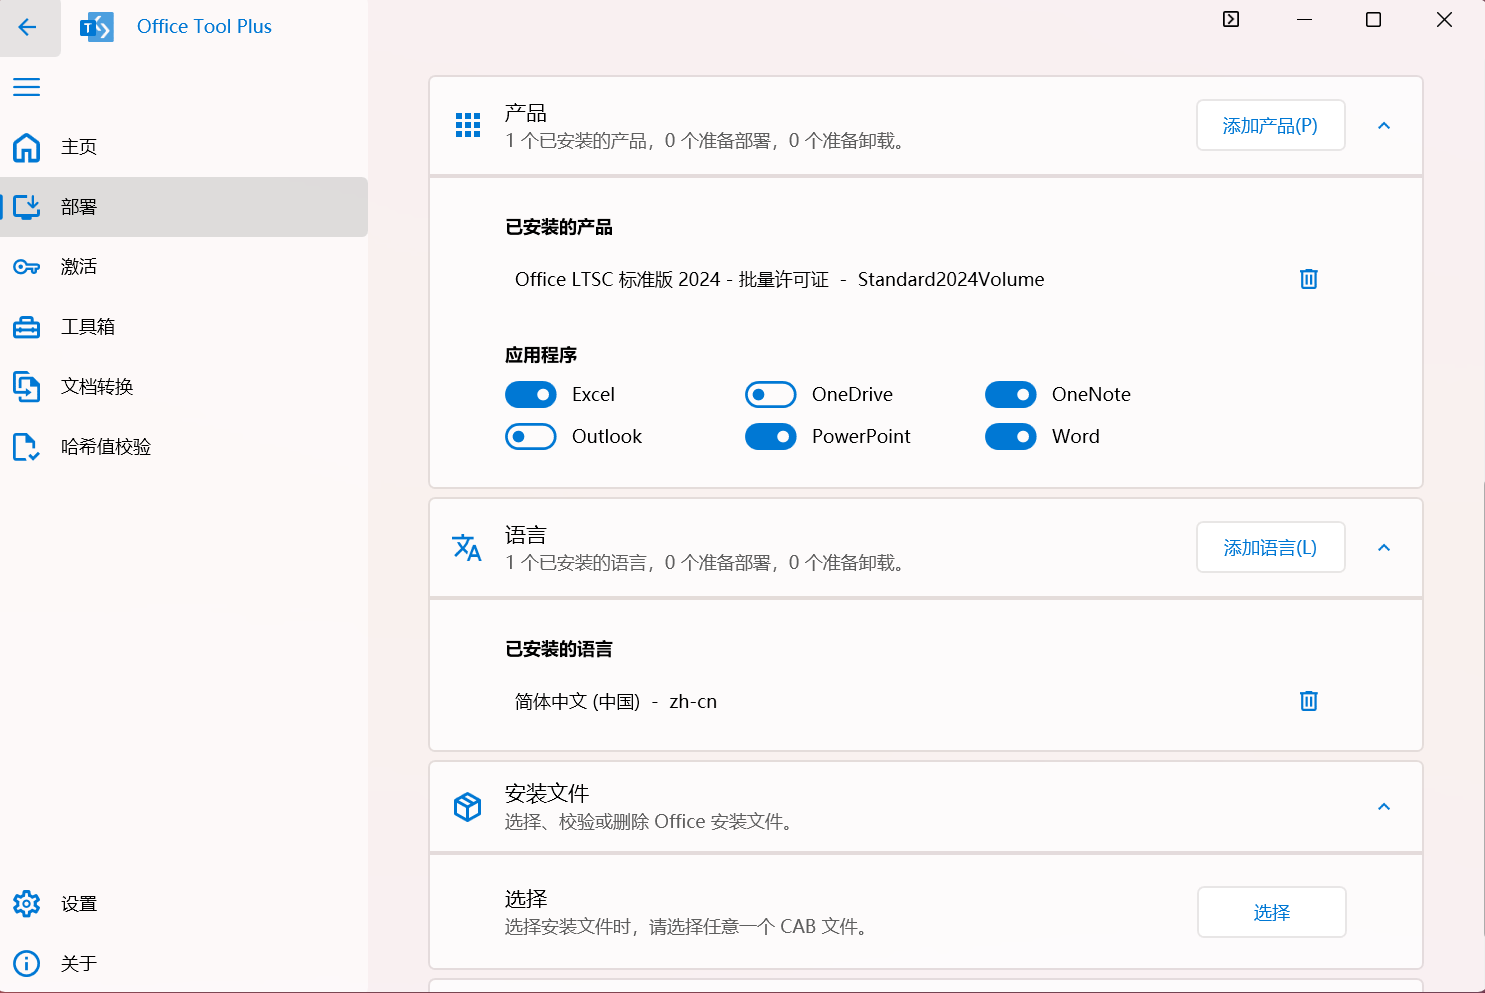Click the 选择 button for install files
Image resolution: width=1485 pixels, height=993 pixels.
(x=1272, y=912)
